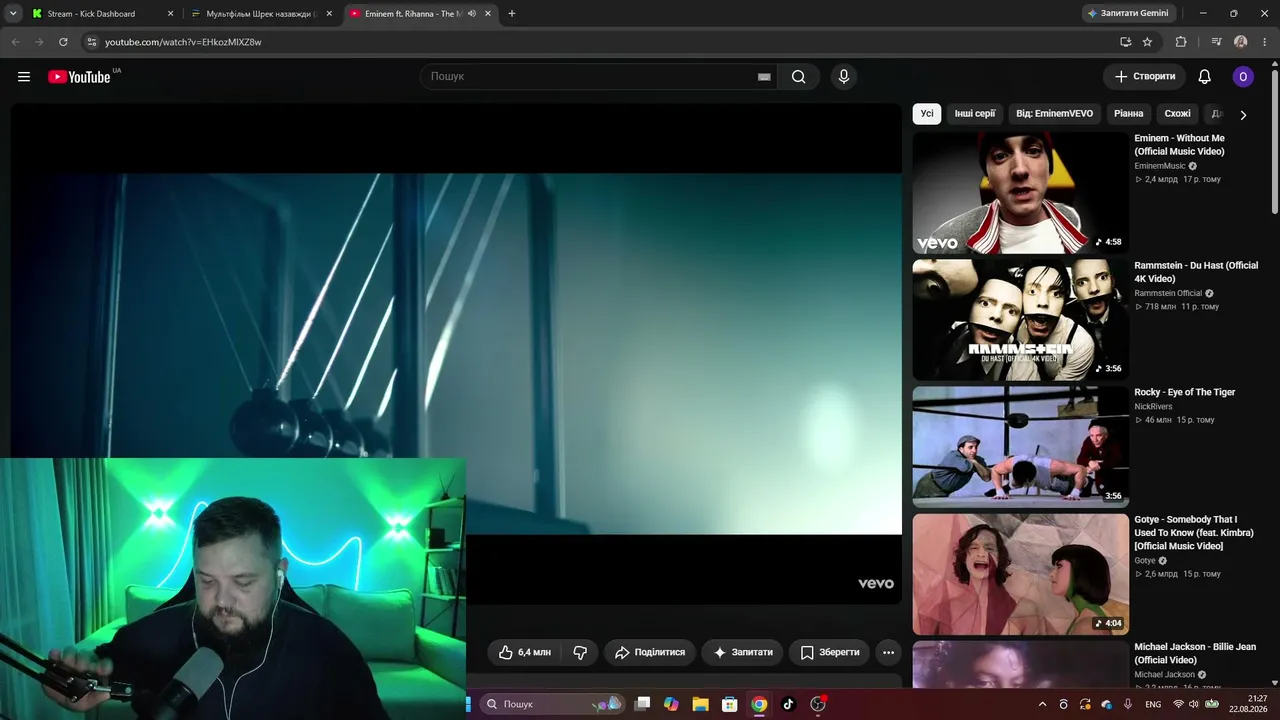Open a new browser tab
Screen dimensions: 1280x720
tap(512, 14)
